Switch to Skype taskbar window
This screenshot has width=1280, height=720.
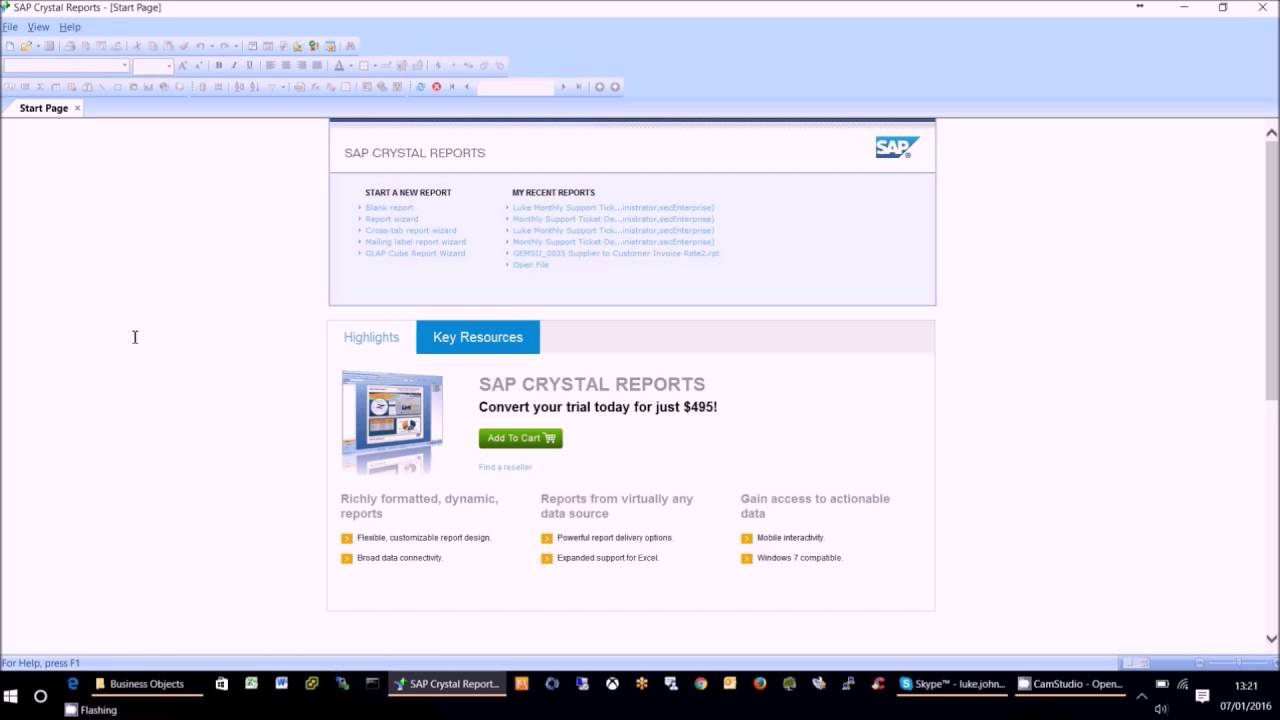click(x=953, y=684)
